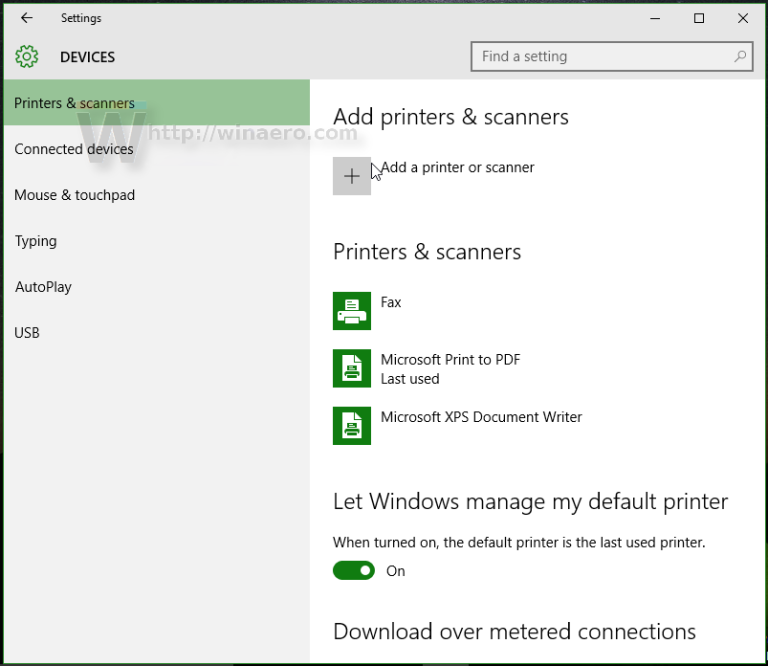This screenshot has height=666, width=768.
Task: Switch to Connected devices section
Action: 74,149
